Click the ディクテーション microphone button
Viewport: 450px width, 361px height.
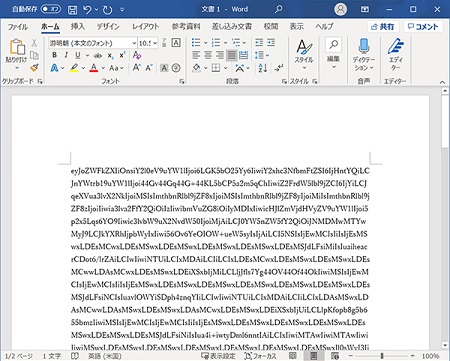click(x=364, y=55)
